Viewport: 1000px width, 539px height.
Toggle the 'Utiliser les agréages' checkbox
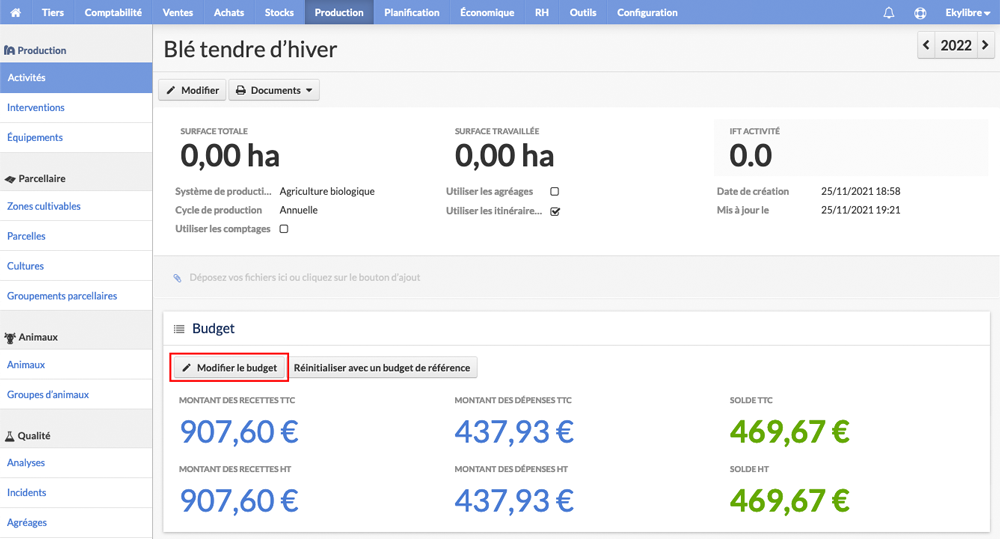click(554, 191)
